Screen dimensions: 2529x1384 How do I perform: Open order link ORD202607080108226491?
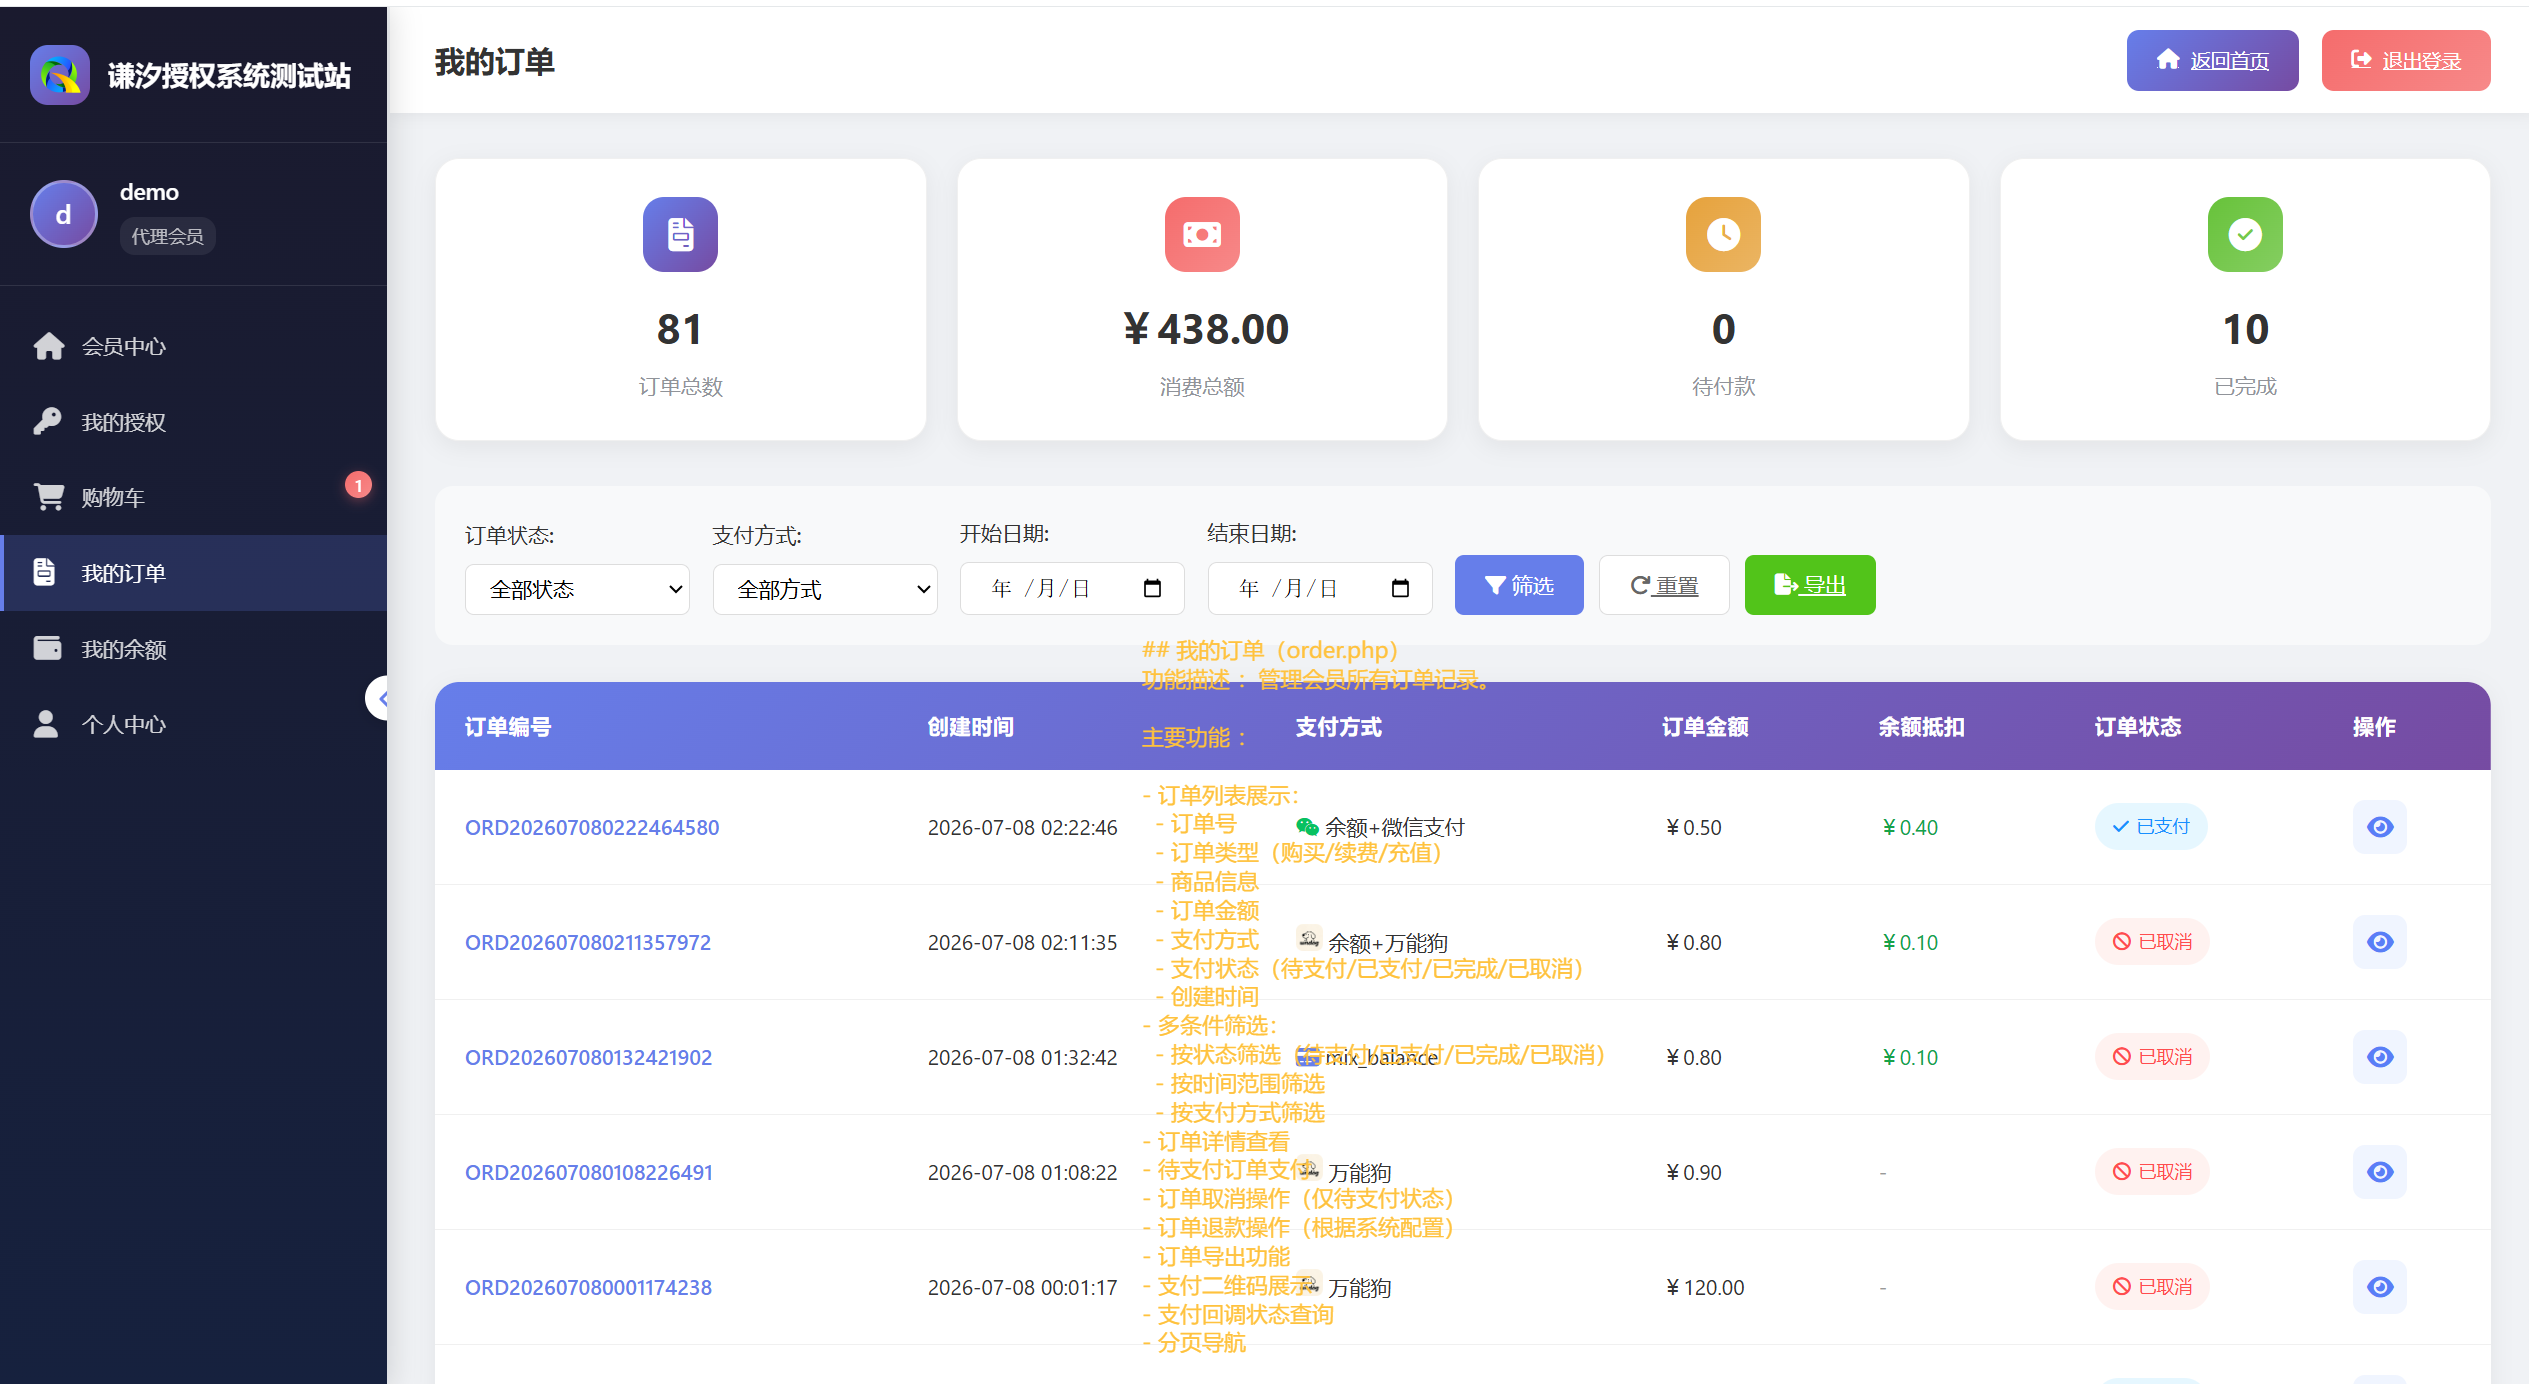tap(589, 1173)
